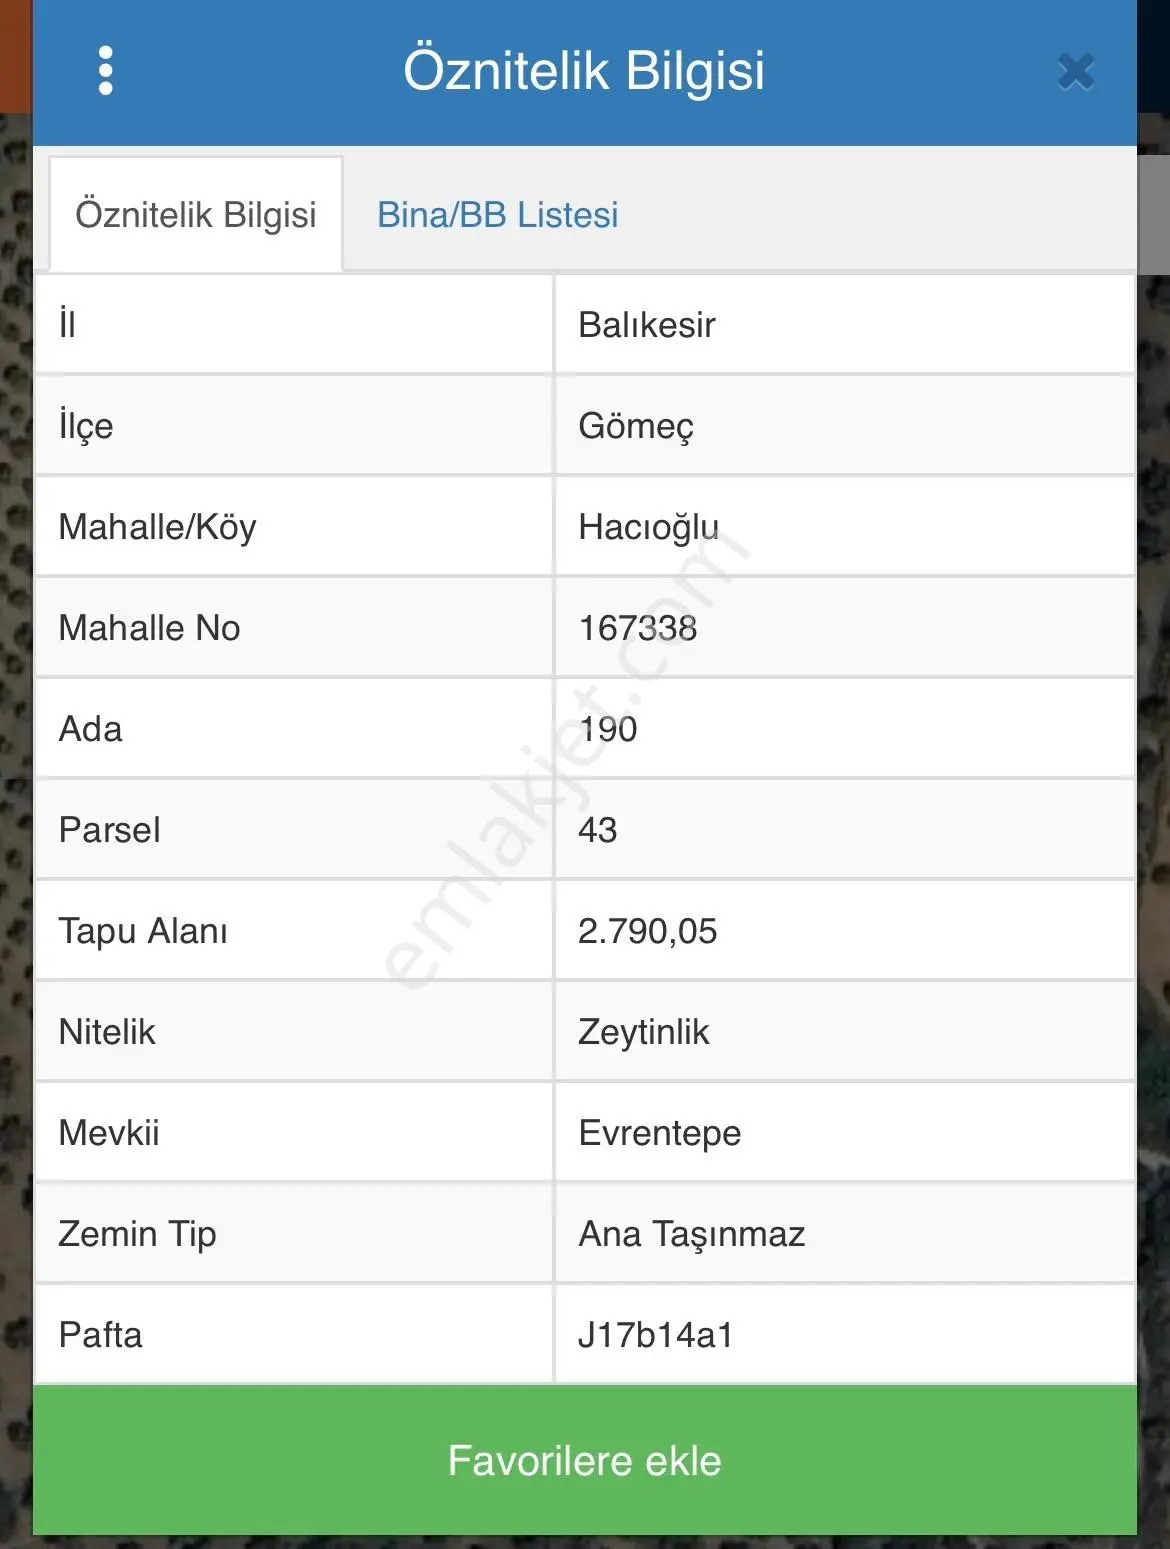Image resolution: width=1170 pixels, height=1549 pixels.
Task: Click the Hacıoğlu neighborhood value
Action: point(648,527)
